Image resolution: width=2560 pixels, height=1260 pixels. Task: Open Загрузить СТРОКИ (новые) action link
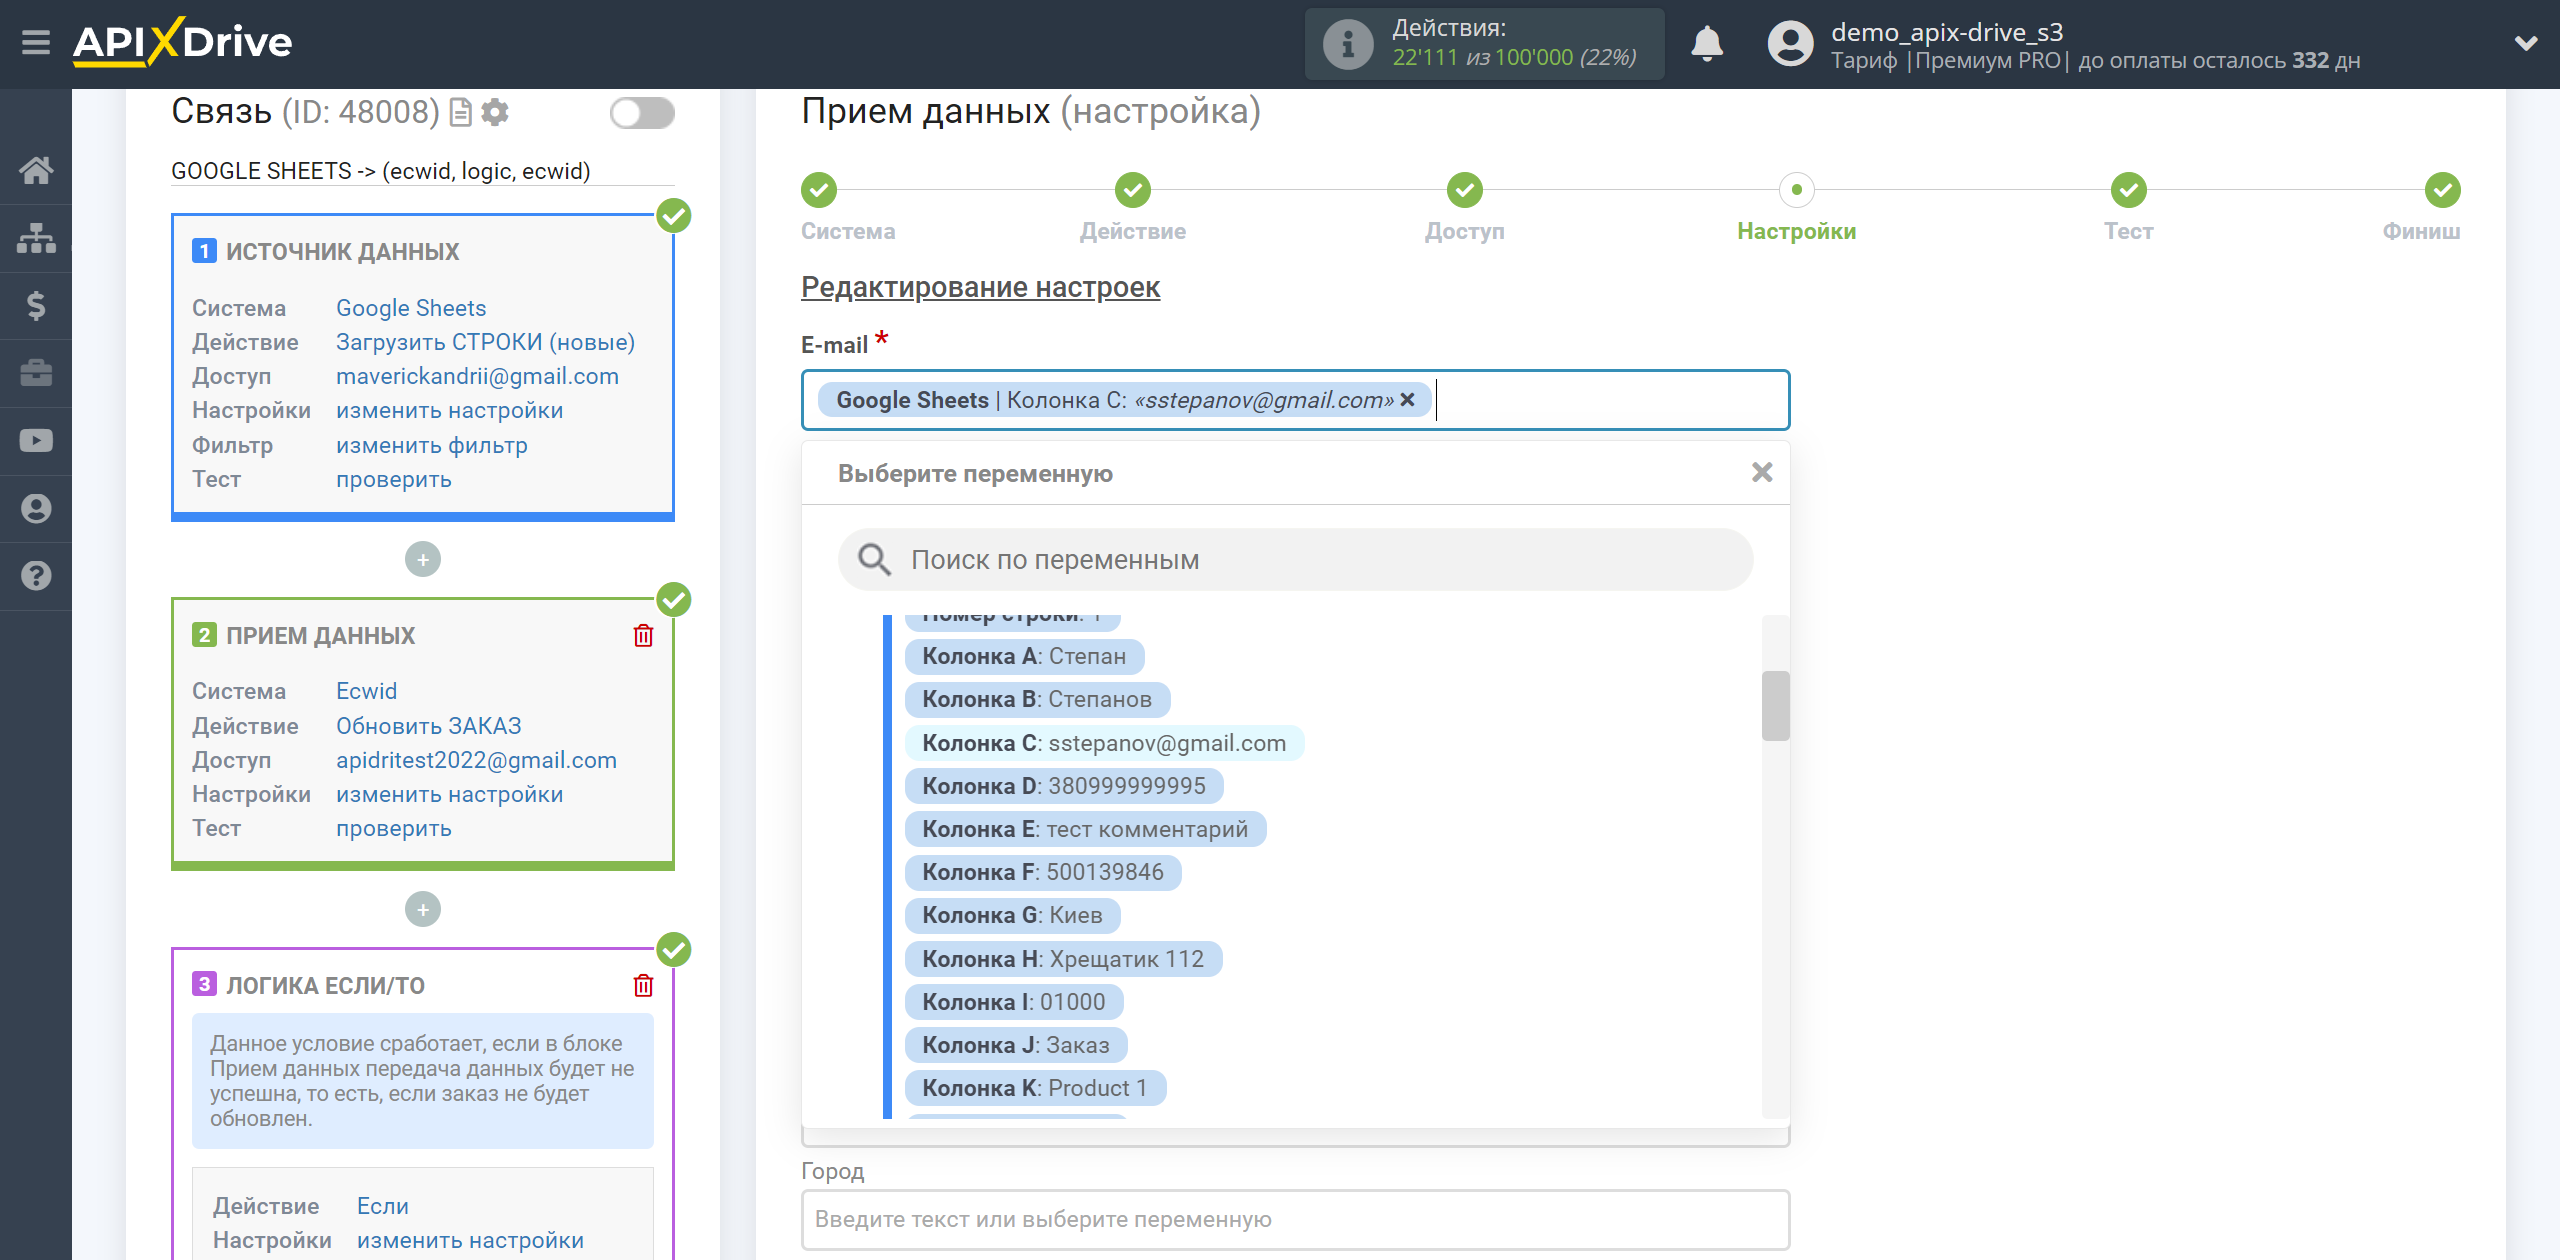tap(485, 342)
